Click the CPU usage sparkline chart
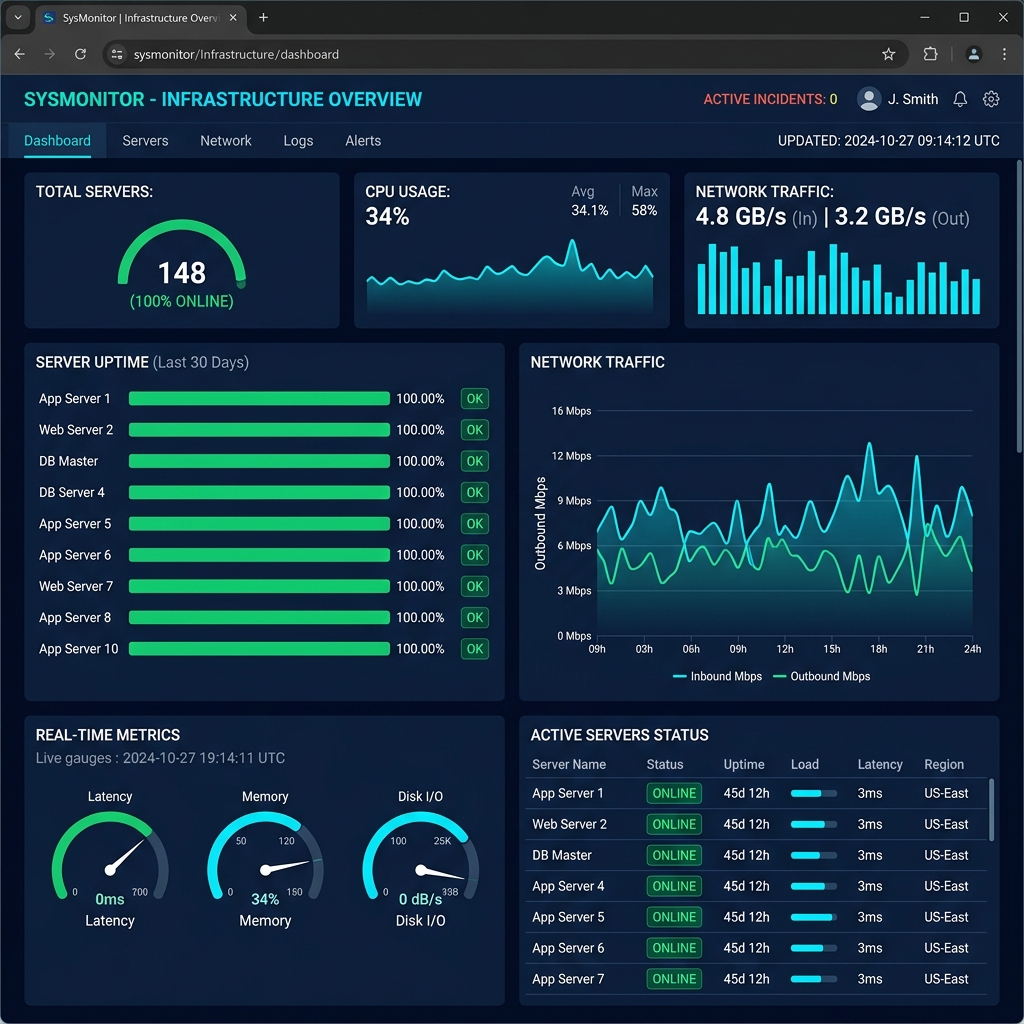 click(510, 278)
